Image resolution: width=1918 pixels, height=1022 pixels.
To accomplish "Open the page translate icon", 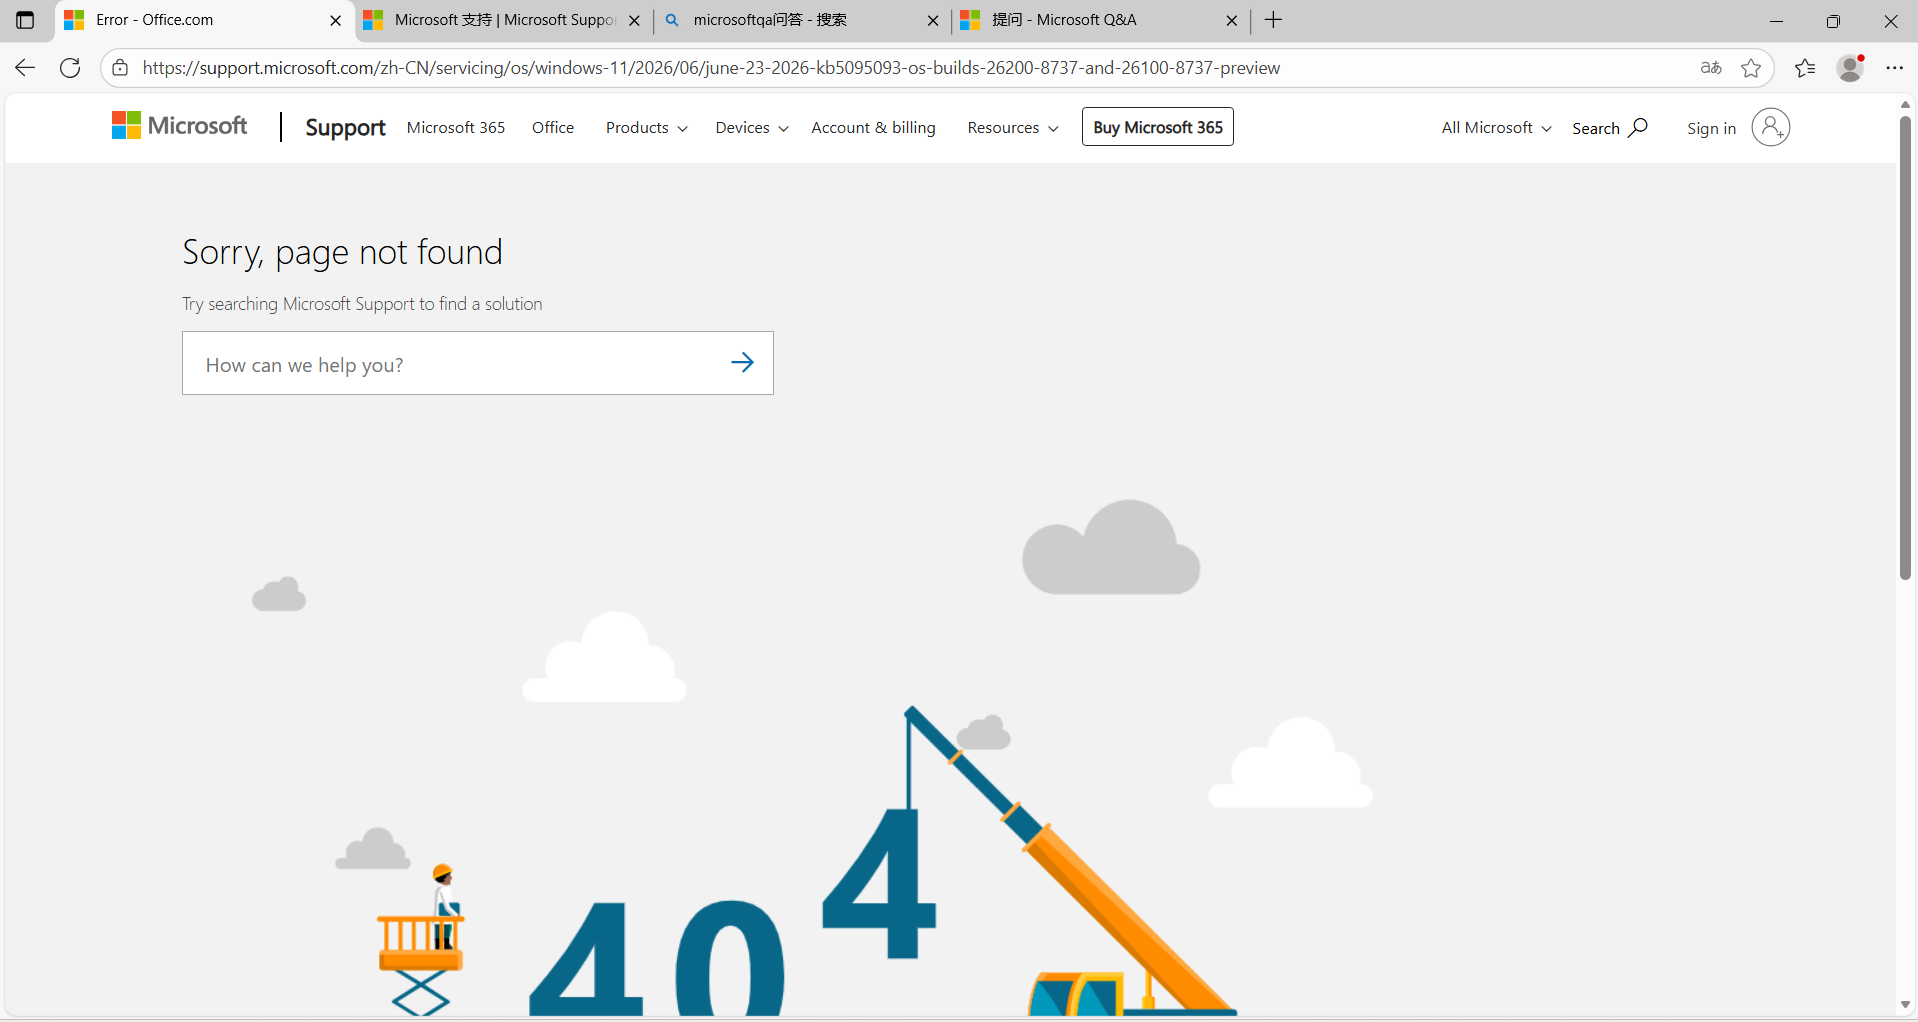I will pyautogui.click(x=1711, y=68).
